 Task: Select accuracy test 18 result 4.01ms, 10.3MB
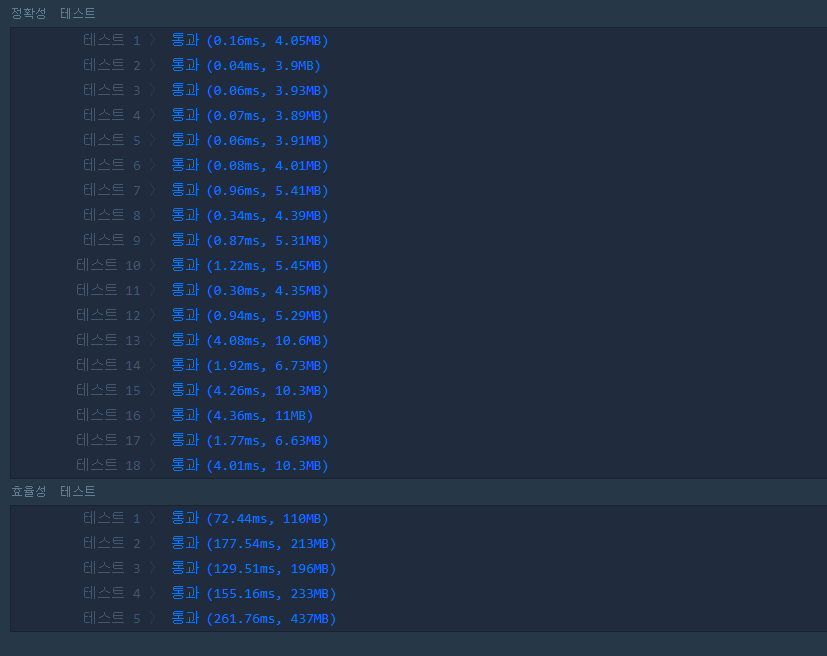coord(250,466)
